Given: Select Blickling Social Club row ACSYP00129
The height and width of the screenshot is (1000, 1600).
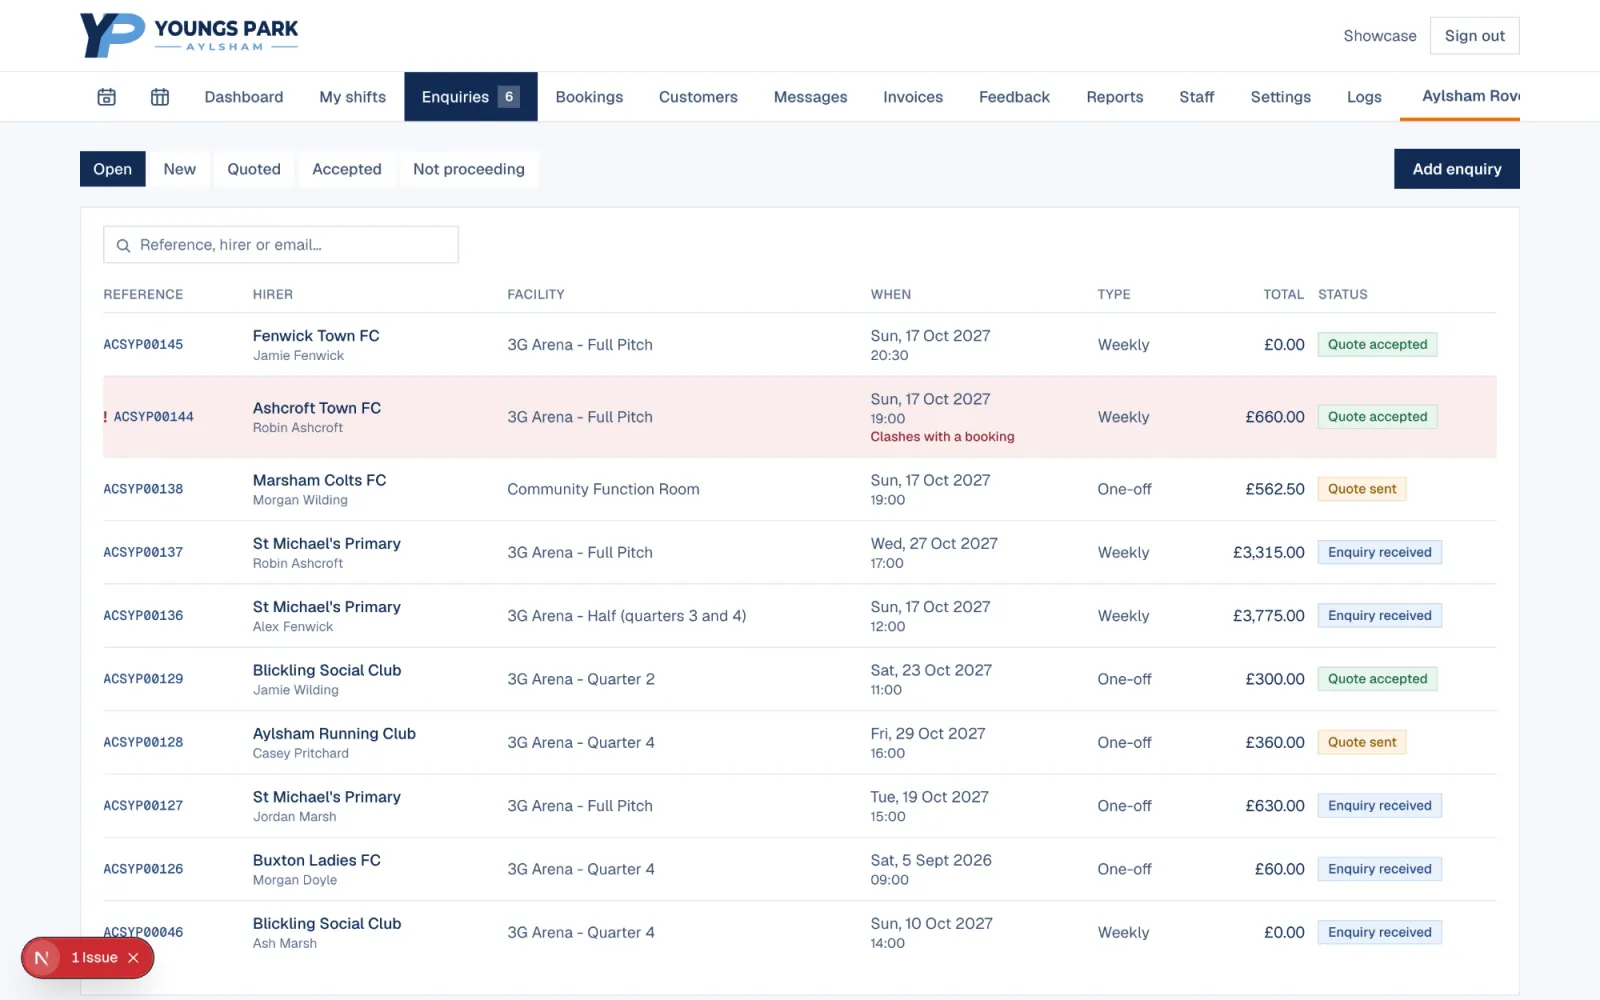Looking at the screenshot, I should point(800,679).
